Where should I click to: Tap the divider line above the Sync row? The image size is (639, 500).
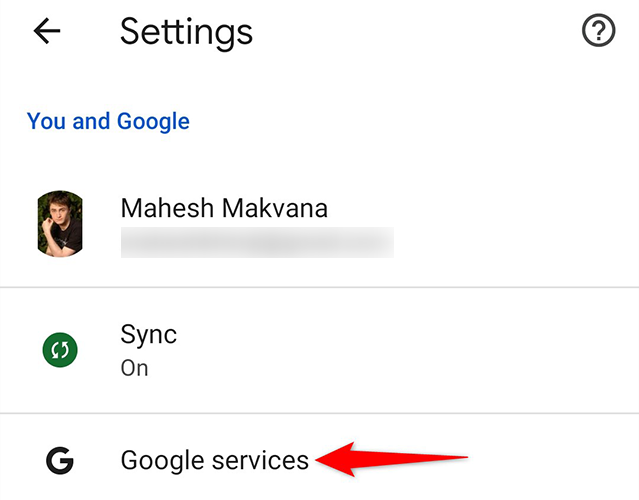pos(319,288)
